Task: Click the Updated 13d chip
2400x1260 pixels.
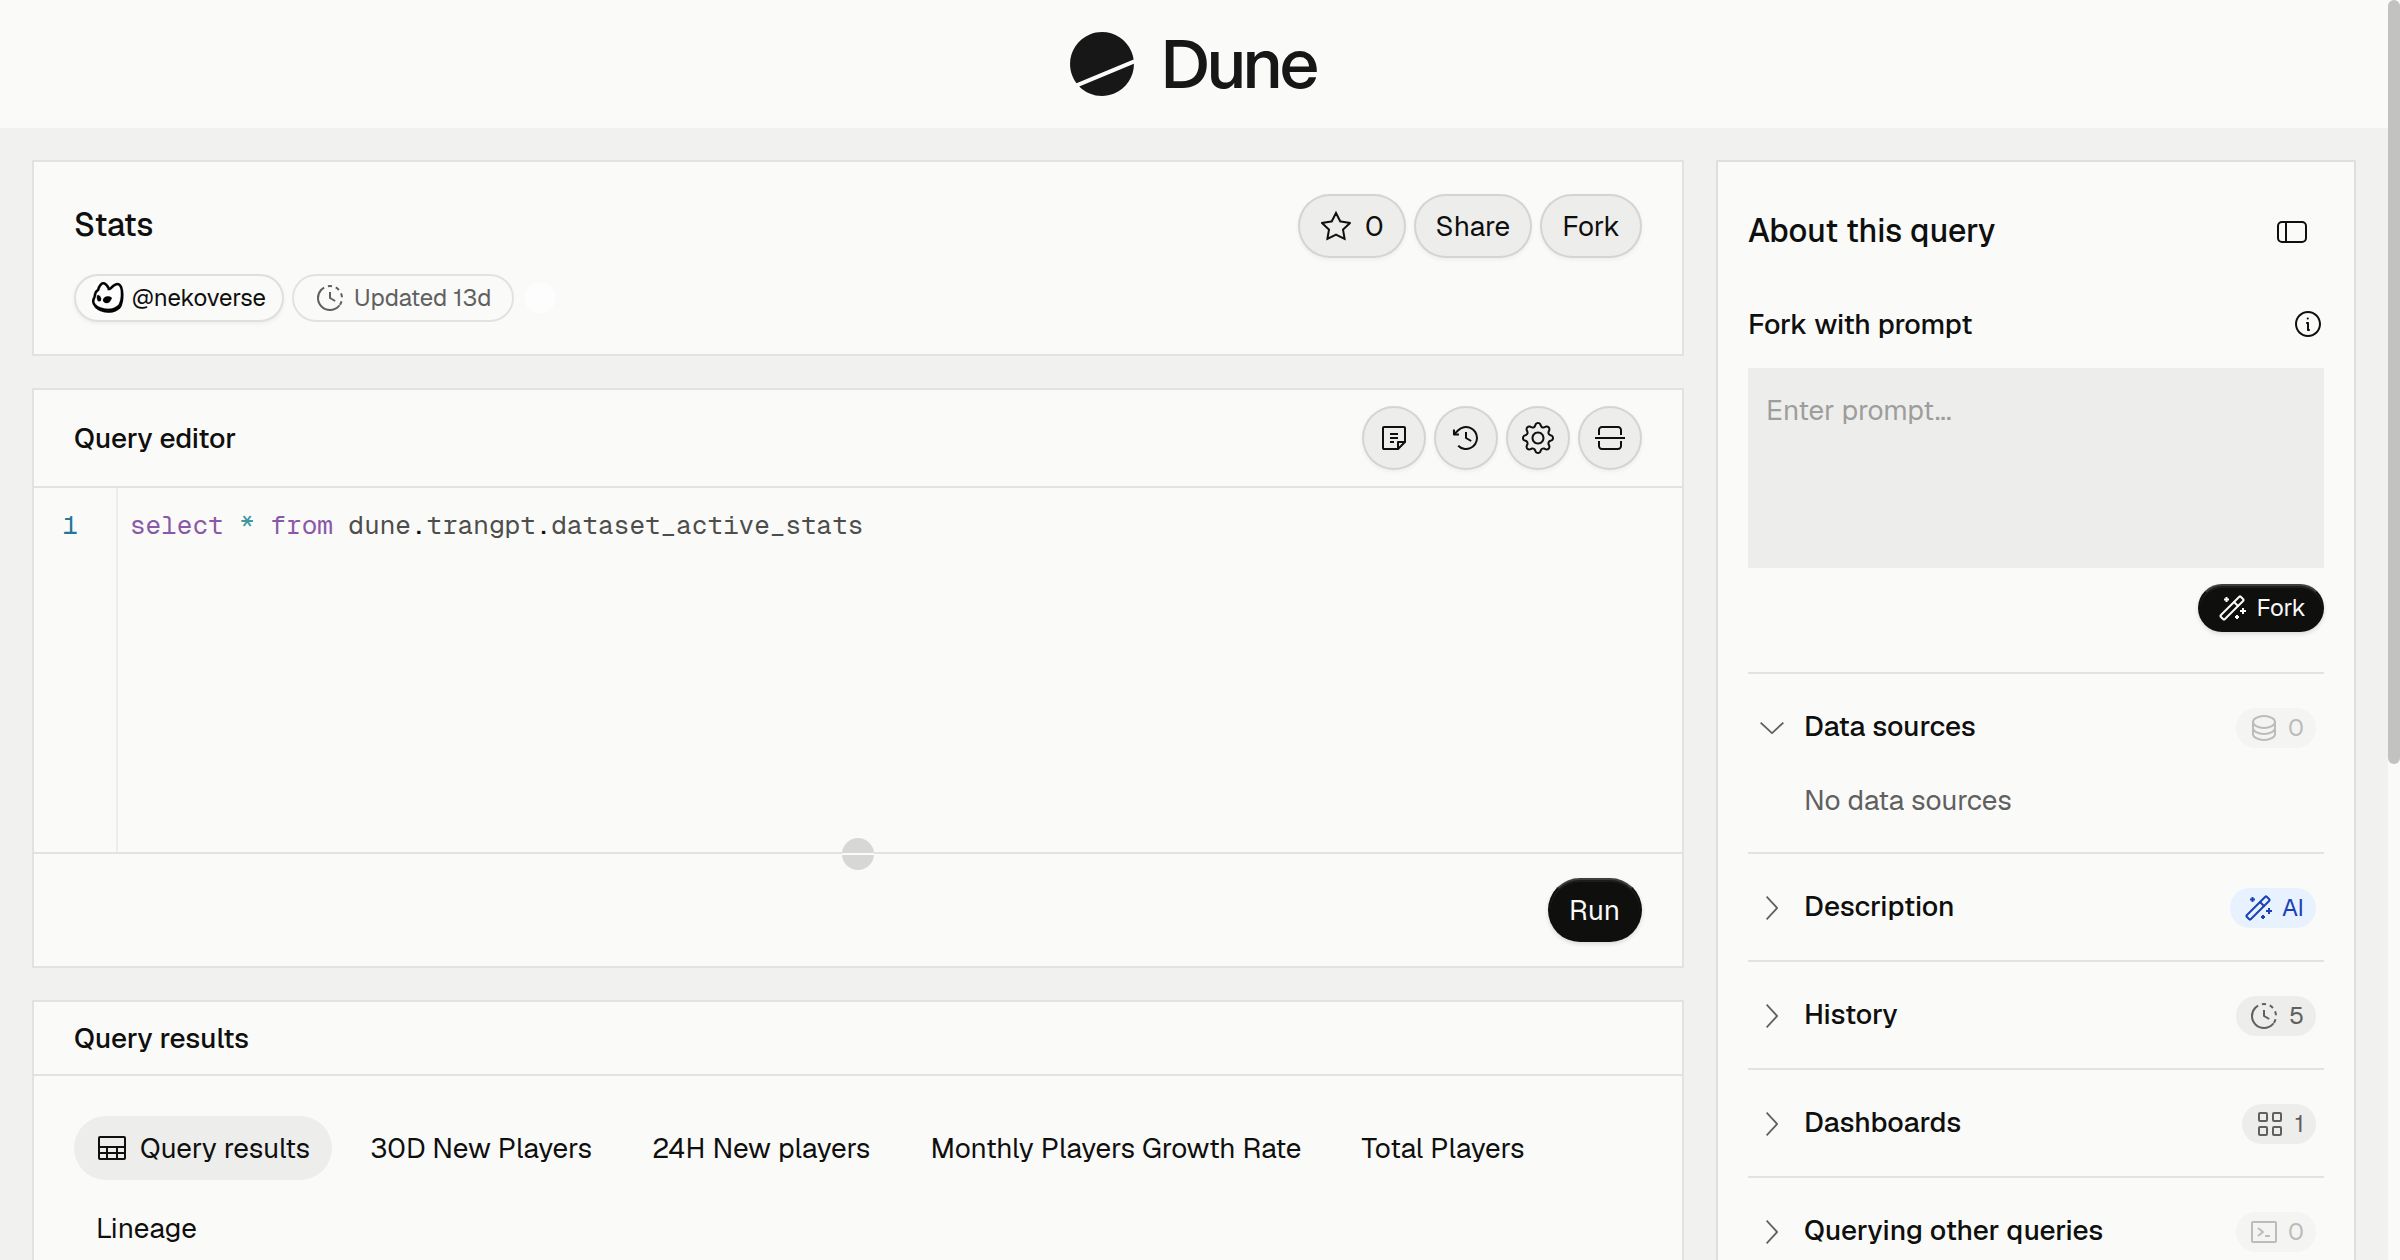Action: 403,298
